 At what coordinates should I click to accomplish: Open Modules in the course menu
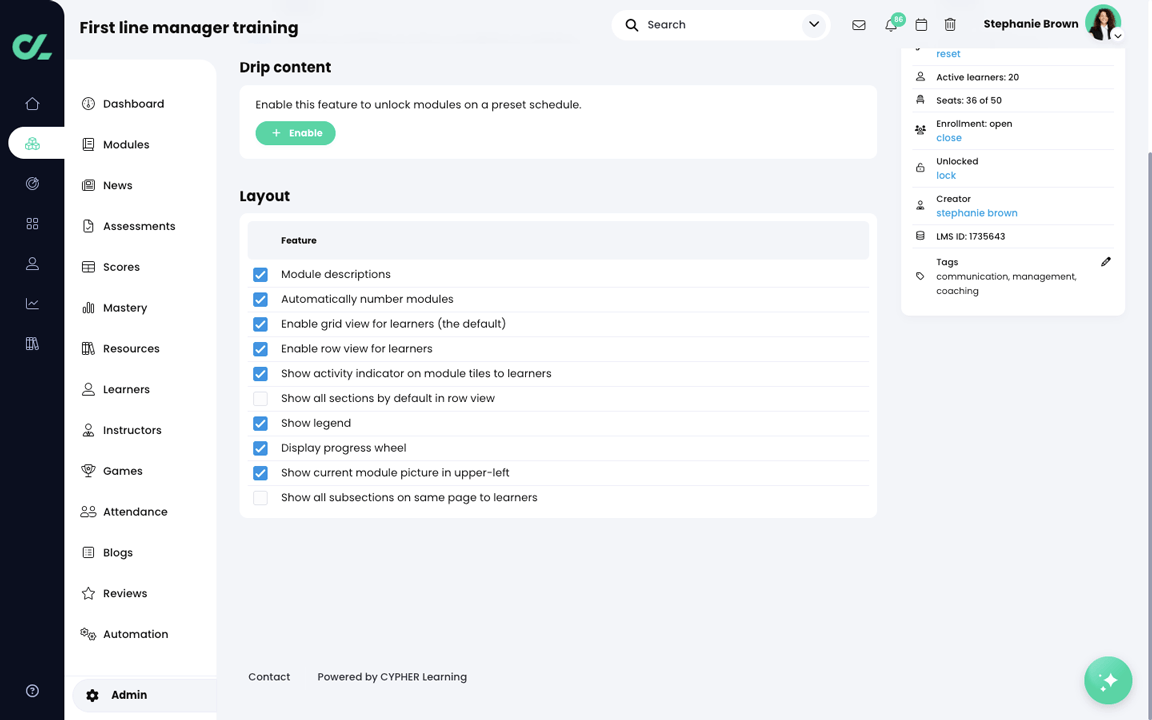click(x=126, y=145)
